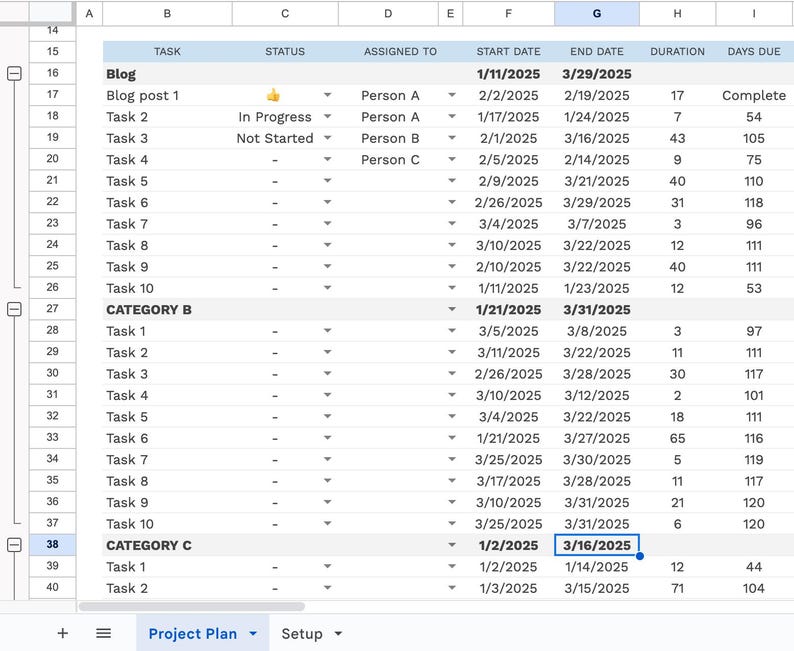This screenshot has width=794, height=651.
Task: Click end date 3/30/2025 in row 34
Action: [597, 460]
